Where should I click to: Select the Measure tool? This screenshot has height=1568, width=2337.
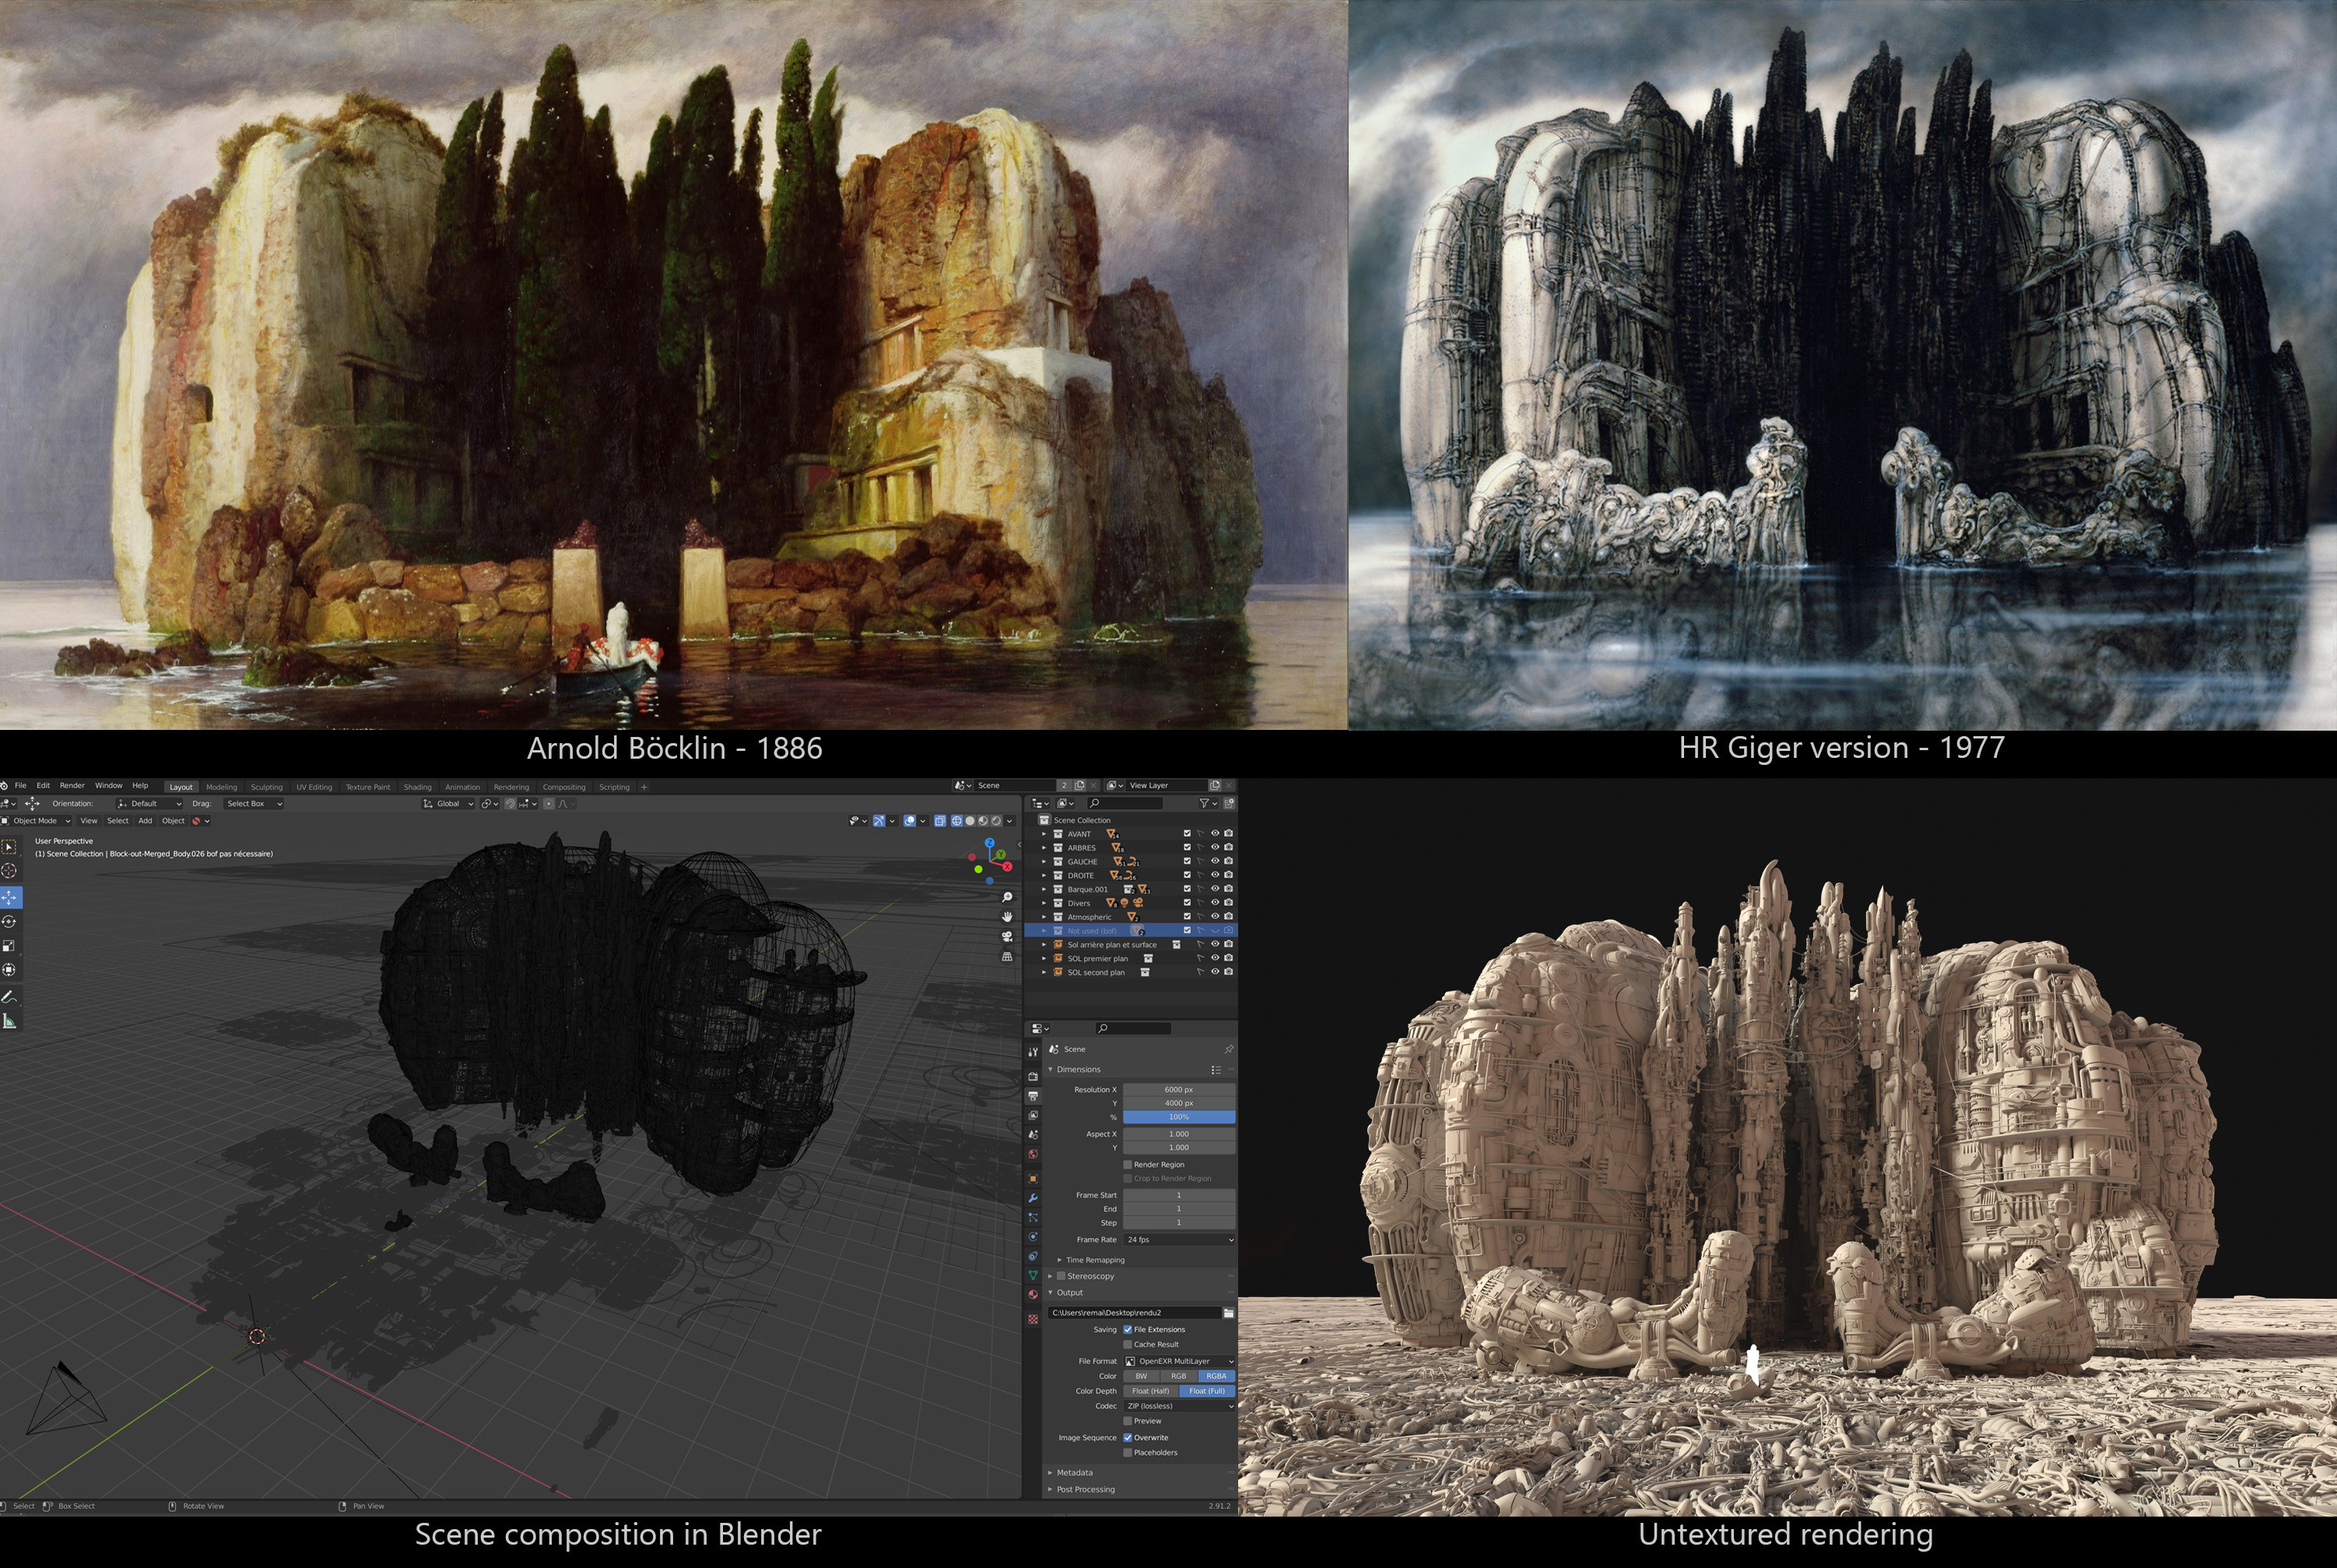[9, 1021]
